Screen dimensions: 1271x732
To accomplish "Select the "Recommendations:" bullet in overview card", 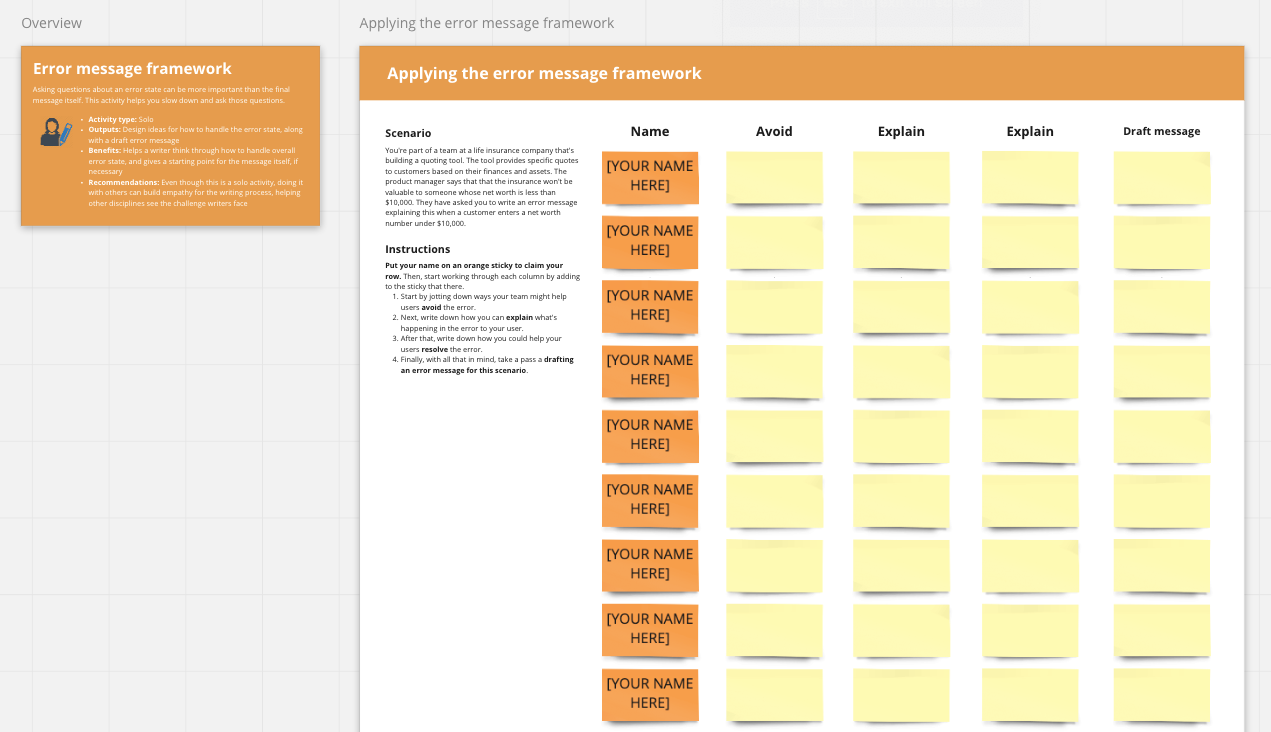I will pos(195,192).
